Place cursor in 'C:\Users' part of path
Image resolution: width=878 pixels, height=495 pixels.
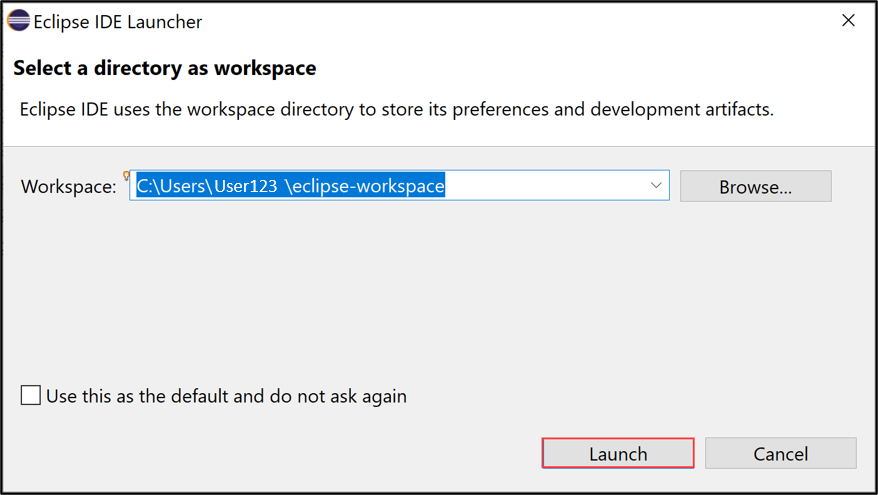[x=171, y=185]
